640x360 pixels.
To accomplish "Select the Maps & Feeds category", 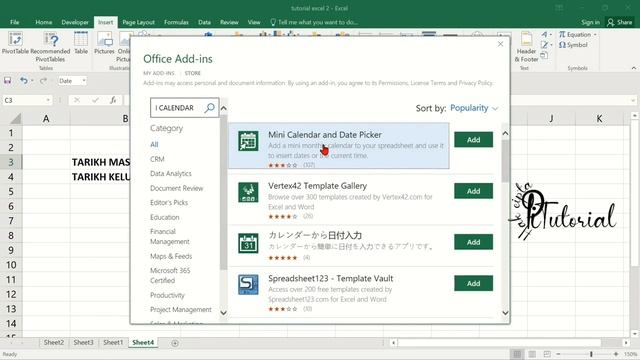I will [x=171, y=256].
